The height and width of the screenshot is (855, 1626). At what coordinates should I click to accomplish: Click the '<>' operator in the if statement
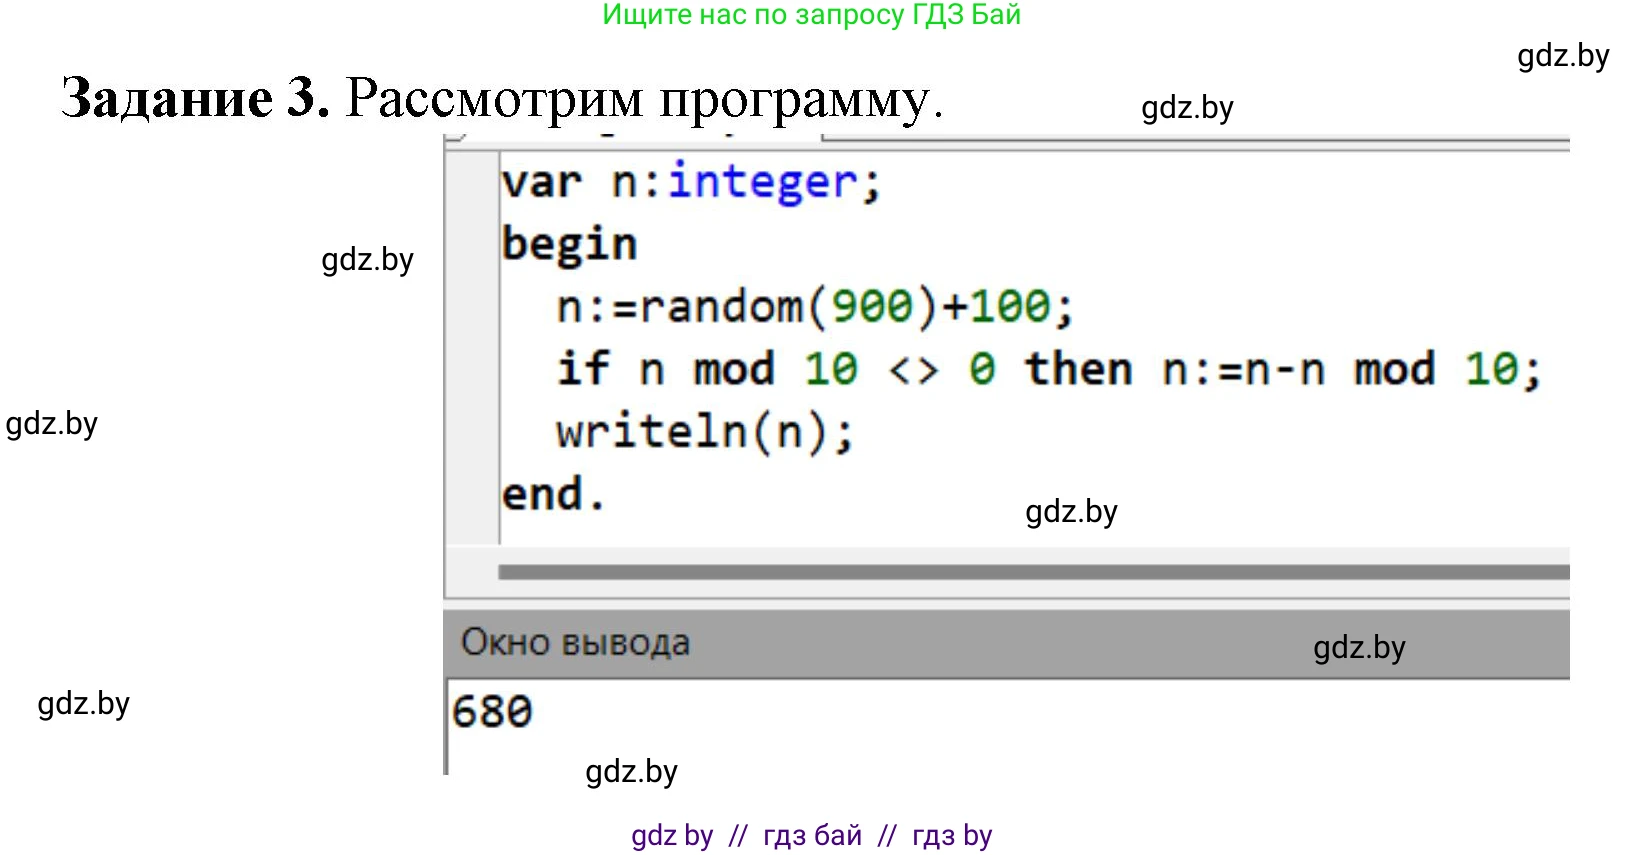913,371
